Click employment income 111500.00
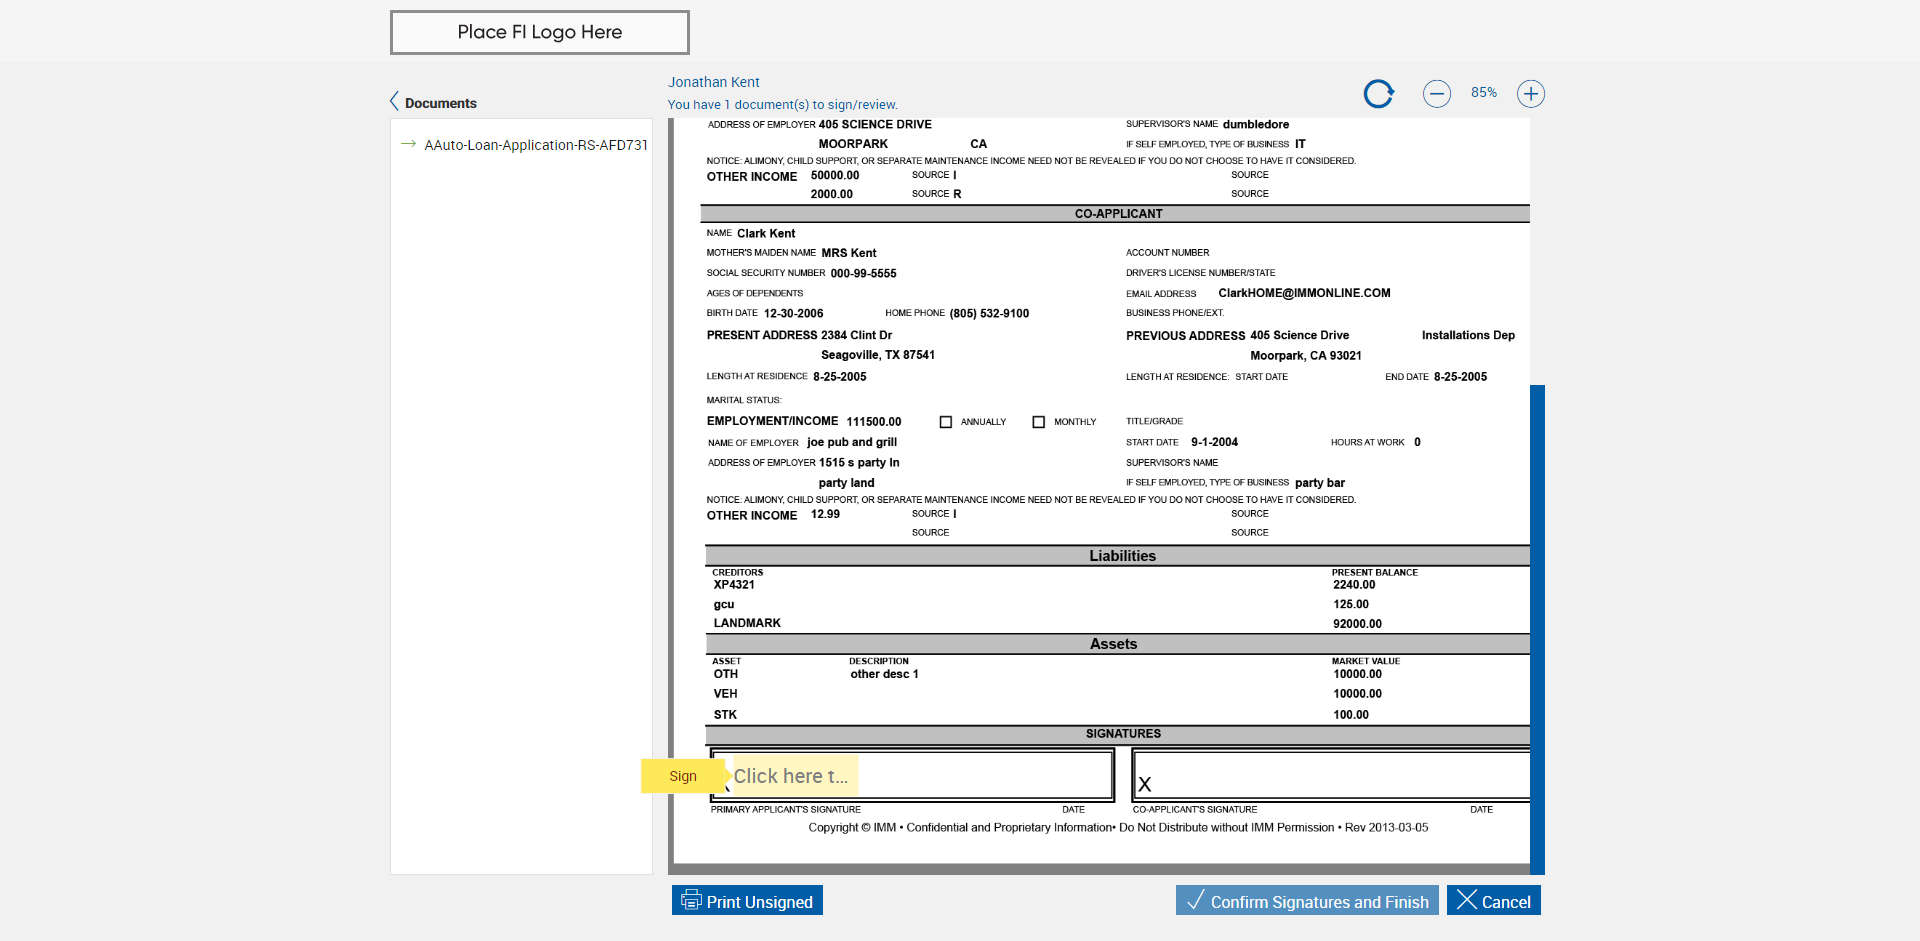The width and height of the screenshot is (1920, 941). 874,422
